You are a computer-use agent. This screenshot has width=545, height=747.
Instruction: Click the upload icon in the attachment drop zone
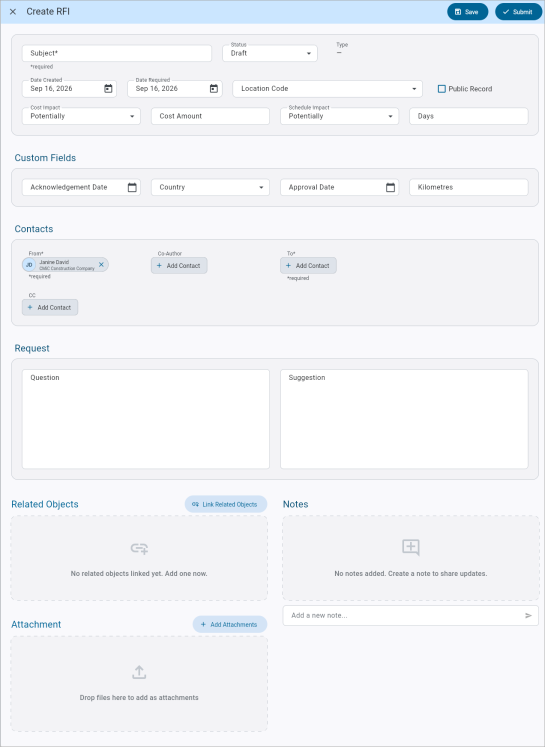coord(139,672)
